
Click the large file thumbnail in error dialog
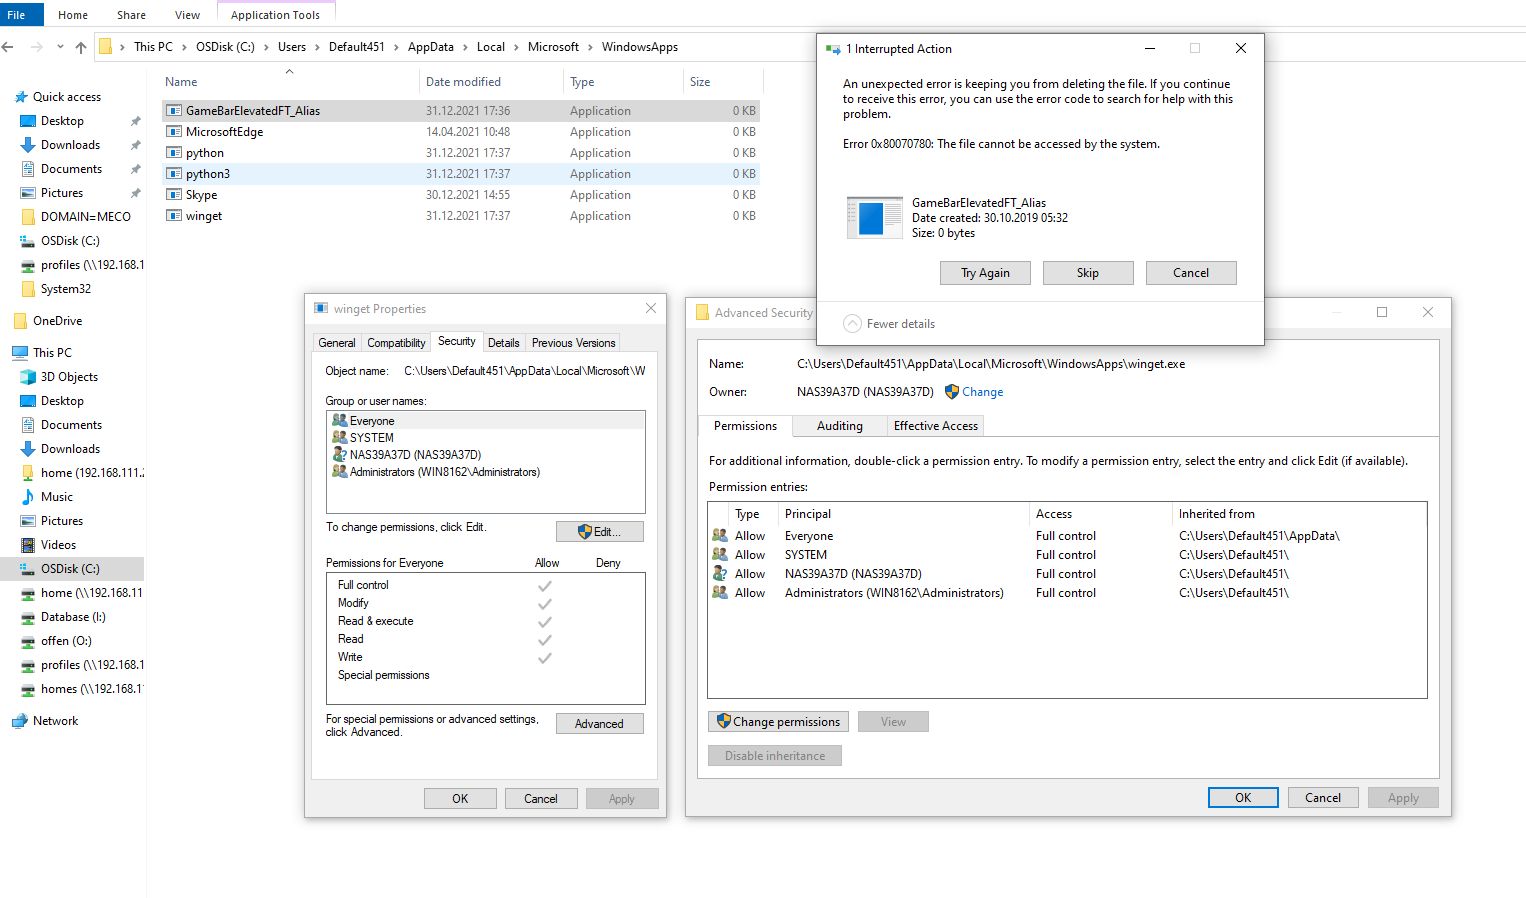(874, 217)
